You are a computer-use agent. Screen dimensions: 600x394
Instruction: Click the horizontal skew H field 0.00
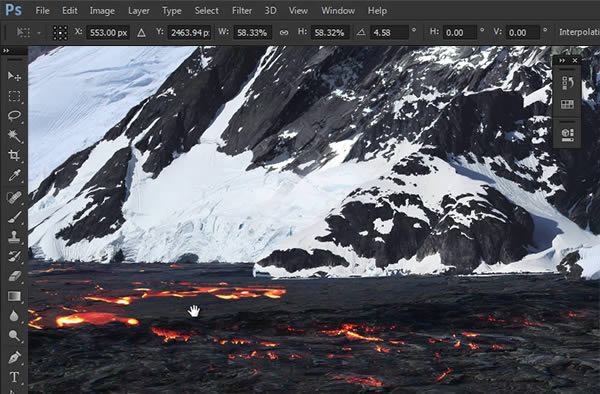460,33
